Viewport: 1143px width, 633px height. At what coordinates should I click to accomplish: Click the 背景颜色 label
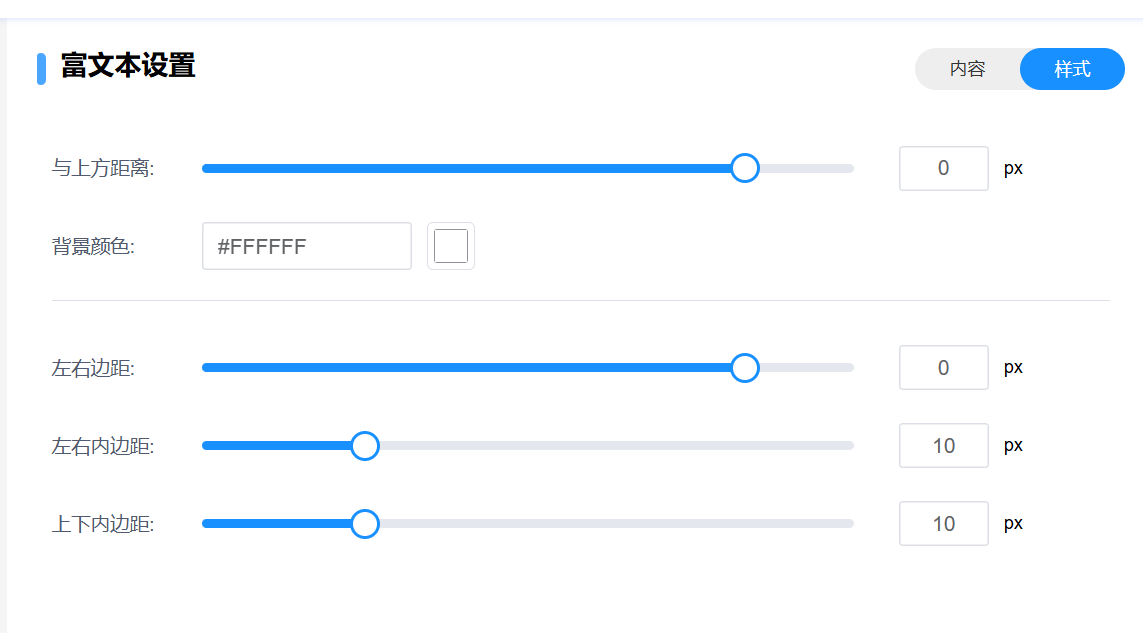(93, 247)
